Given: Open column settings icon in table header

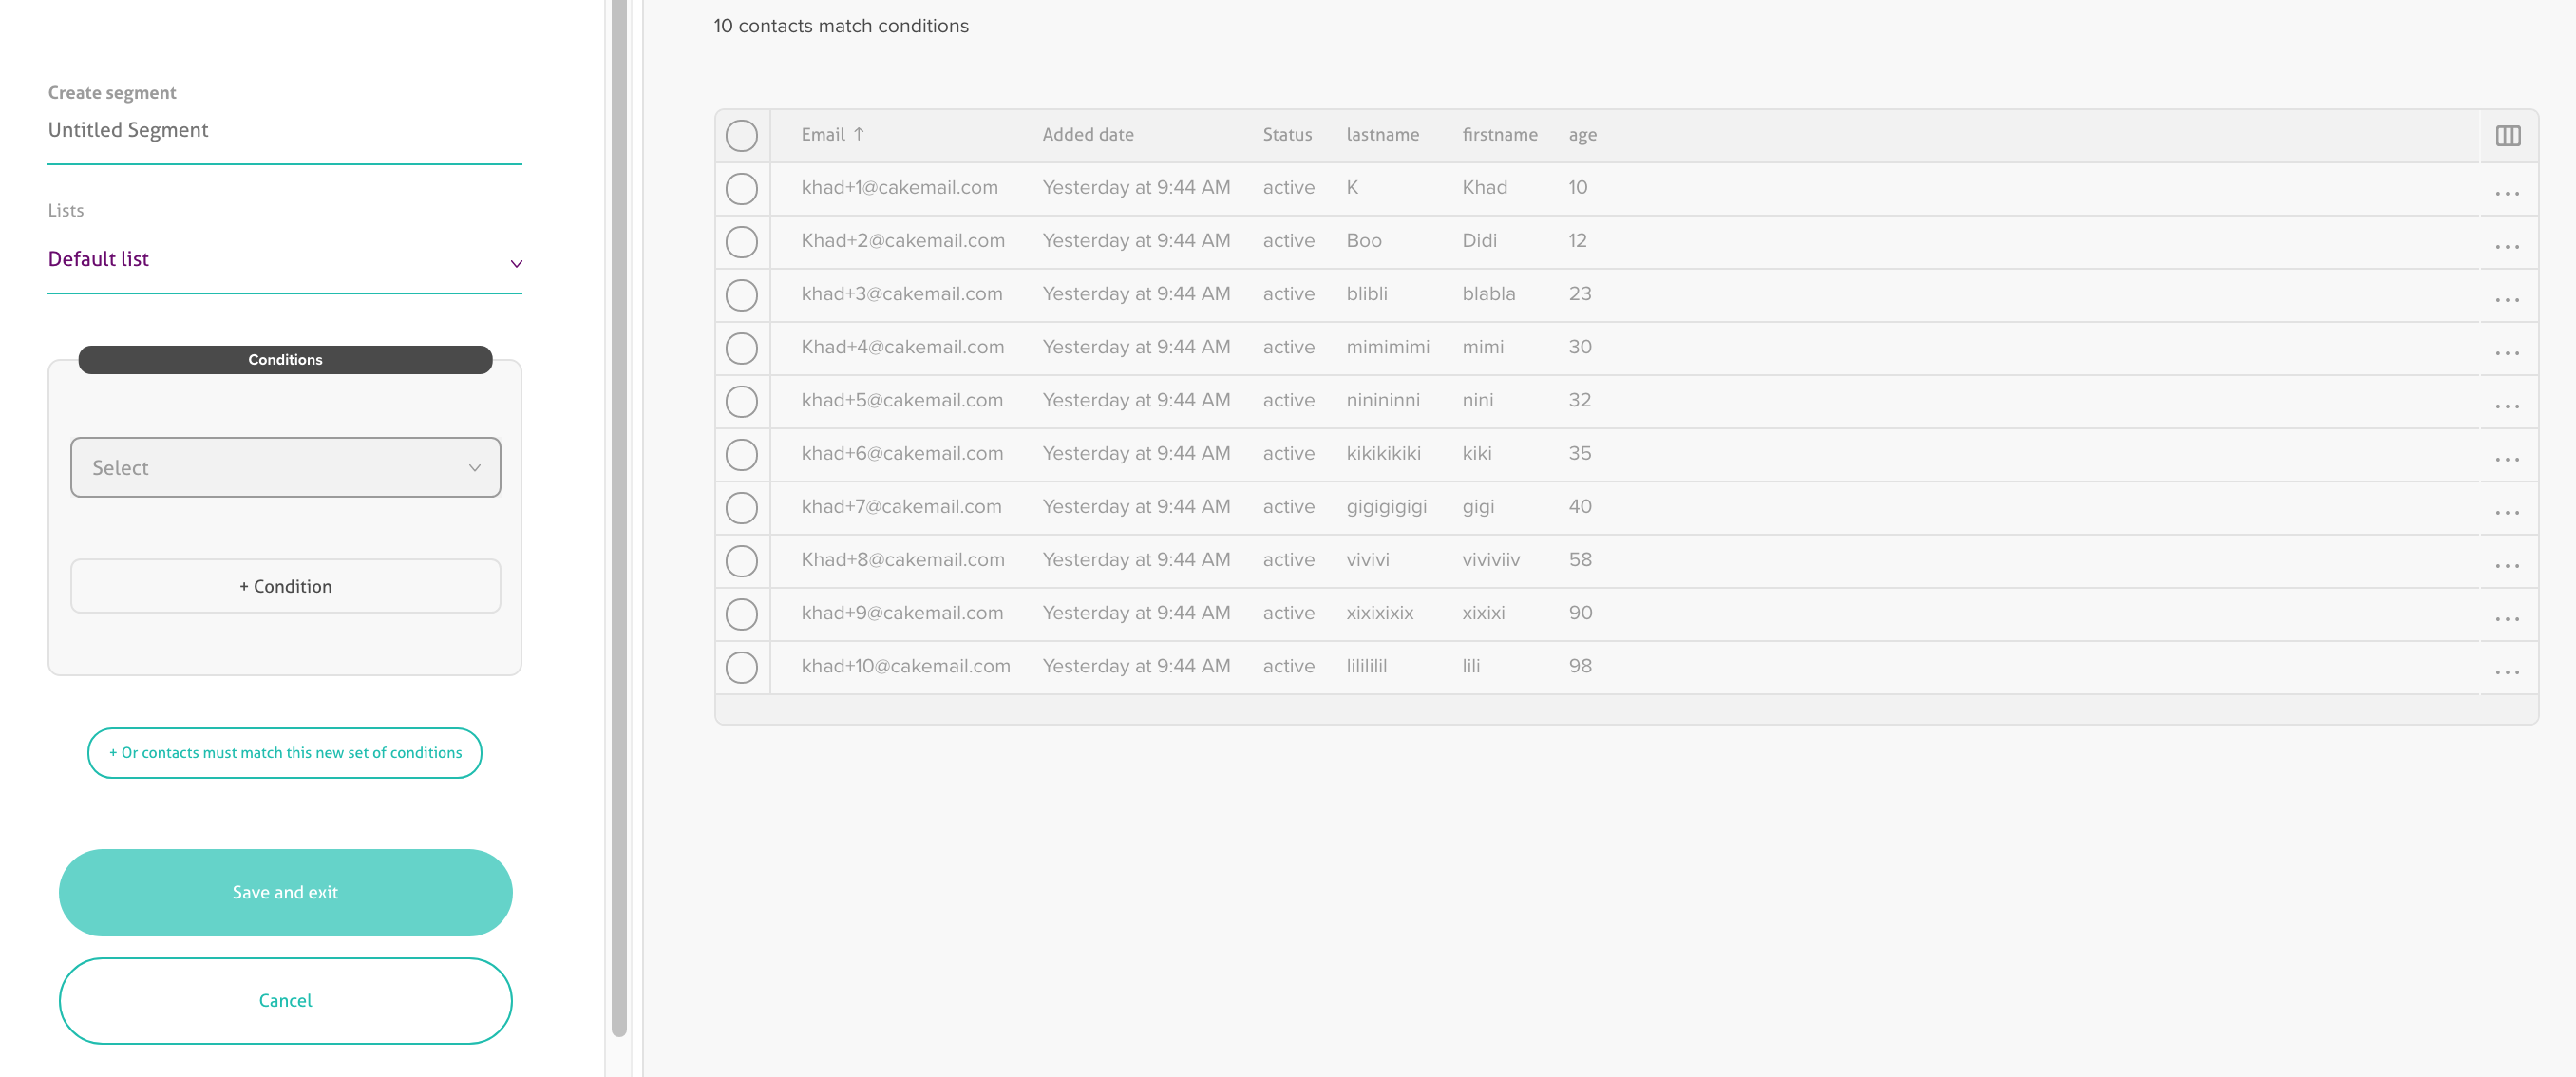Looking at the screenshot, I should [x=2507, y=135].
